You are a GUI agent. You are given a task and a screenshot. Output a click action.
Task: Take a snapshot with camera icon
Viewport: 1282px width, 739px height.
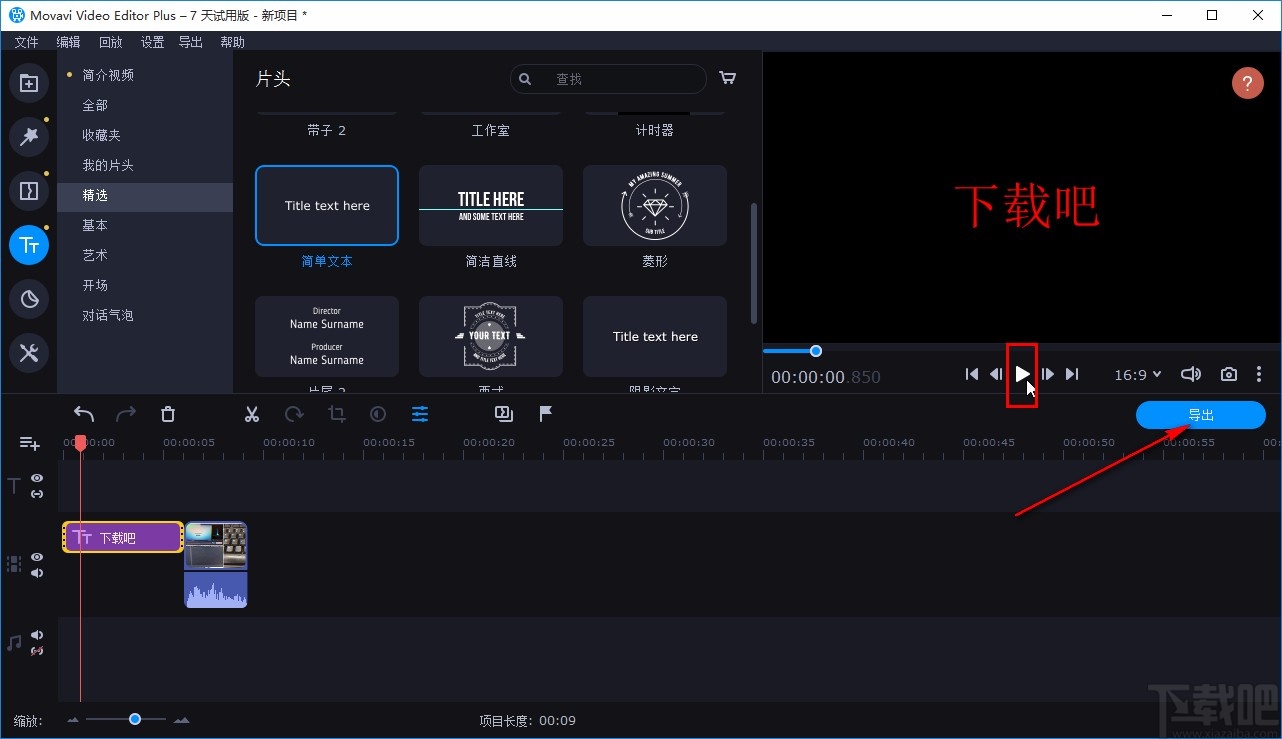(x=1229, y=374)
